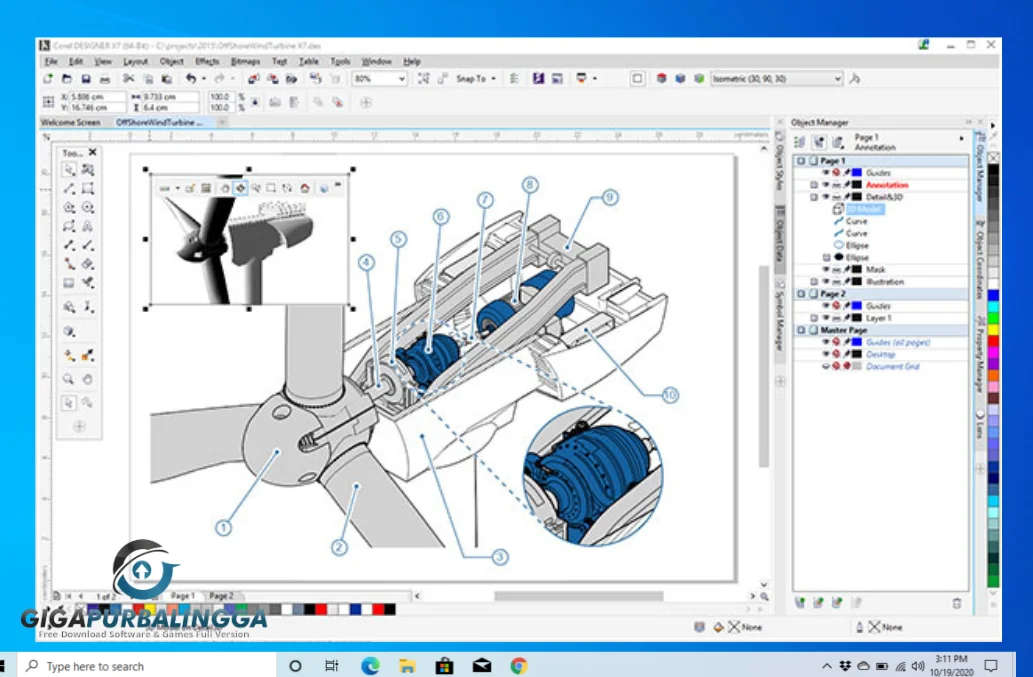Expand the Annotation layer node
The image size is (1033, 677).
click(x=814, y=184)
